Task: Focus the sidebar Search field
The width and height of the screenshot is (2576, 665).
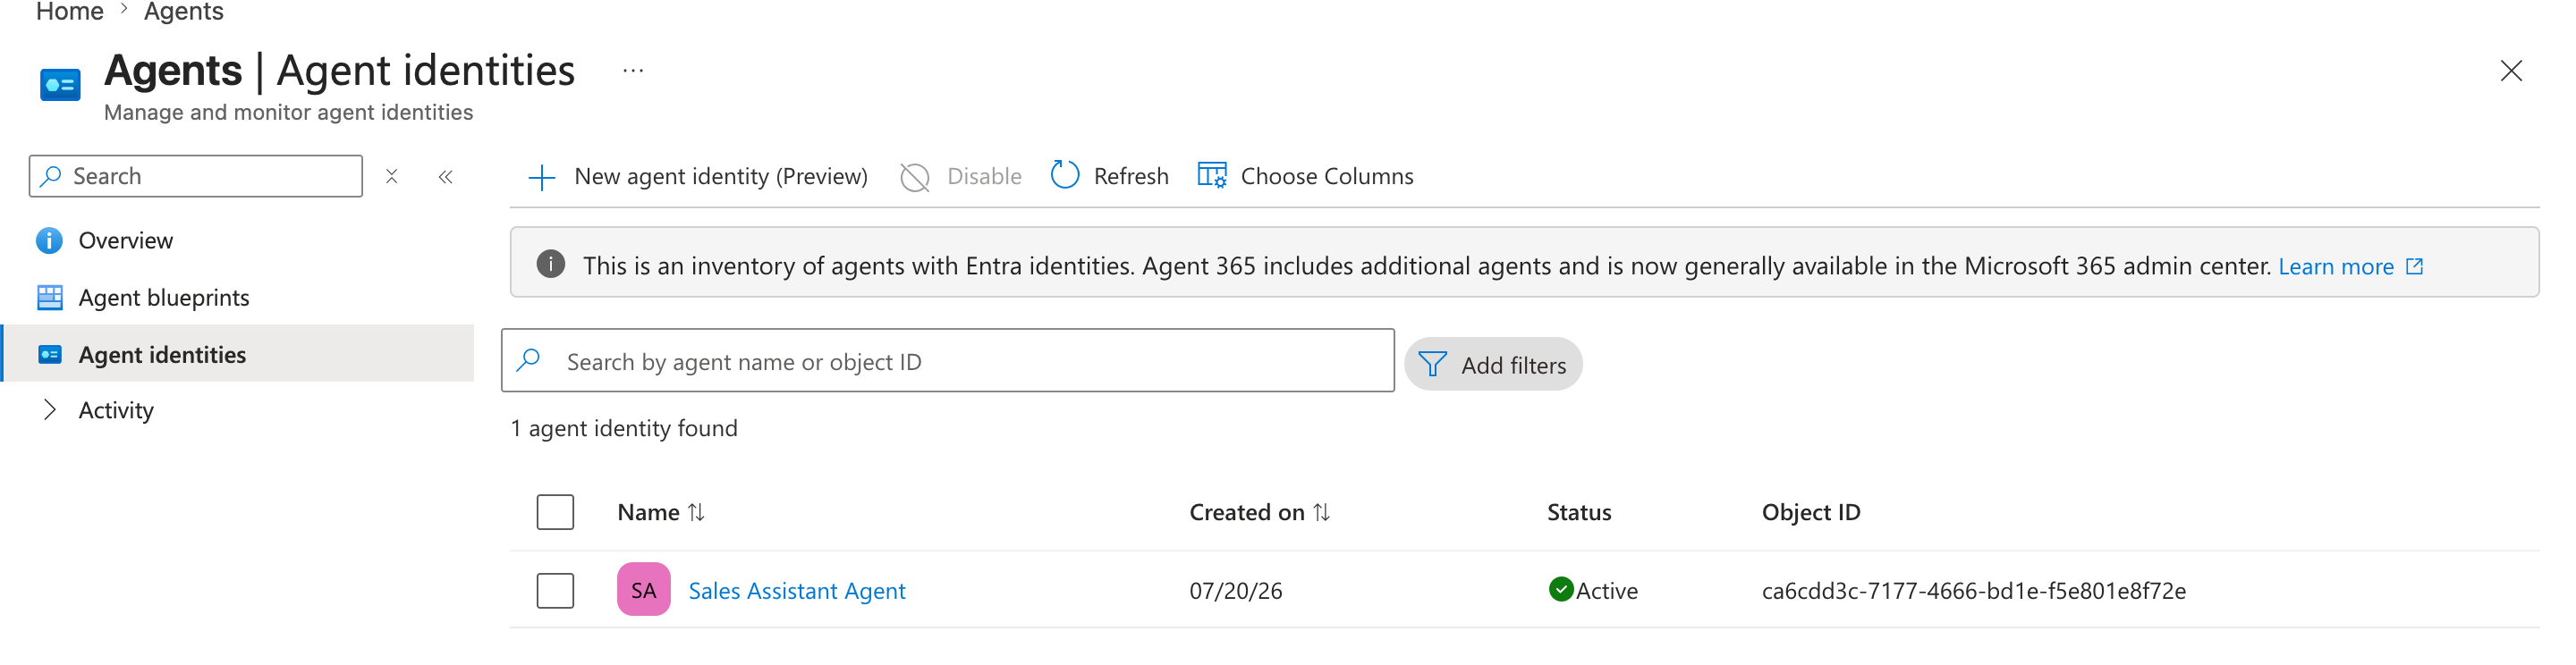Action: tap(196, 176)
